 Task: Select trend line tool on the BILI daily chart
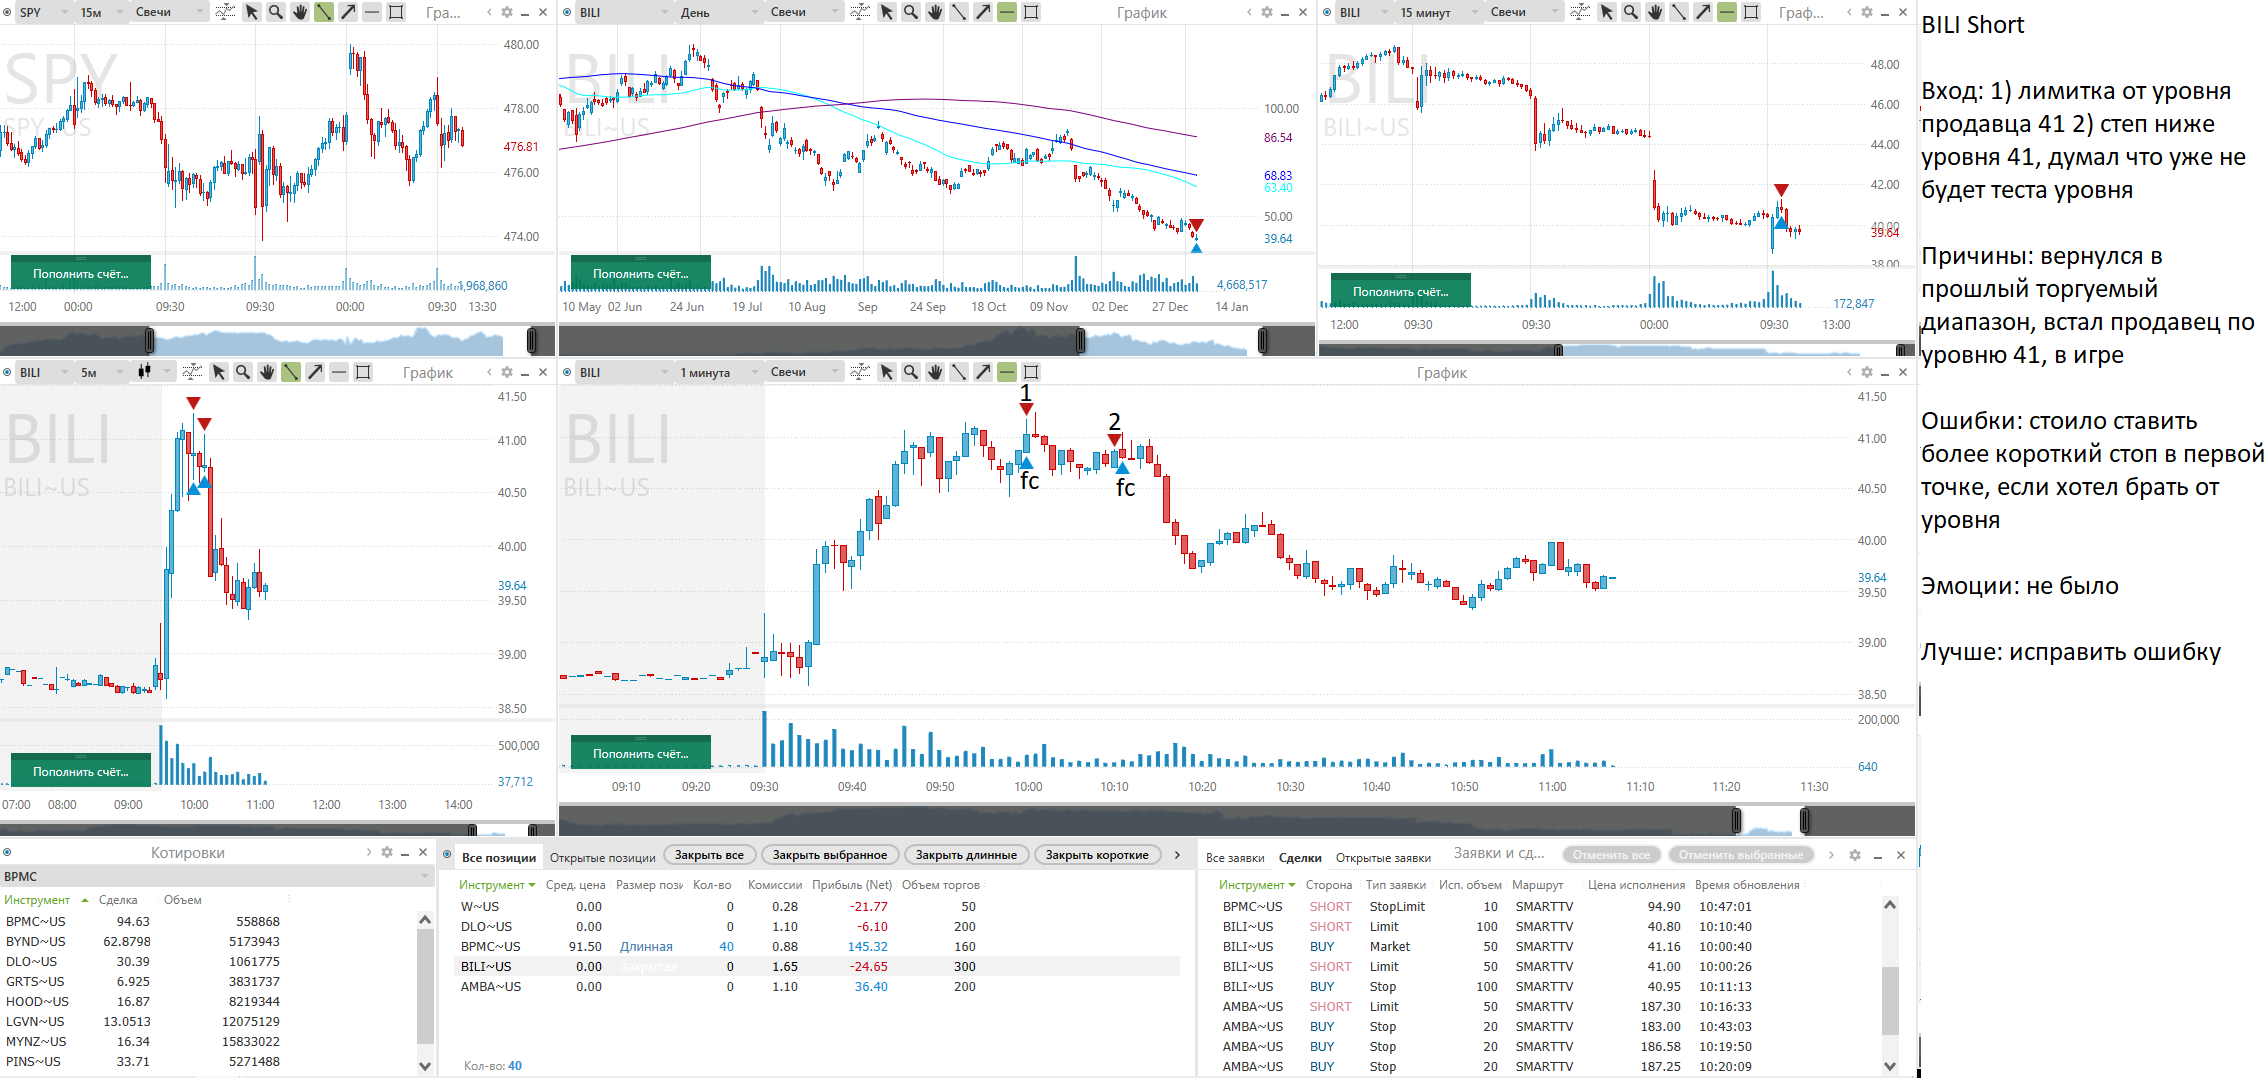coord(959,12)
